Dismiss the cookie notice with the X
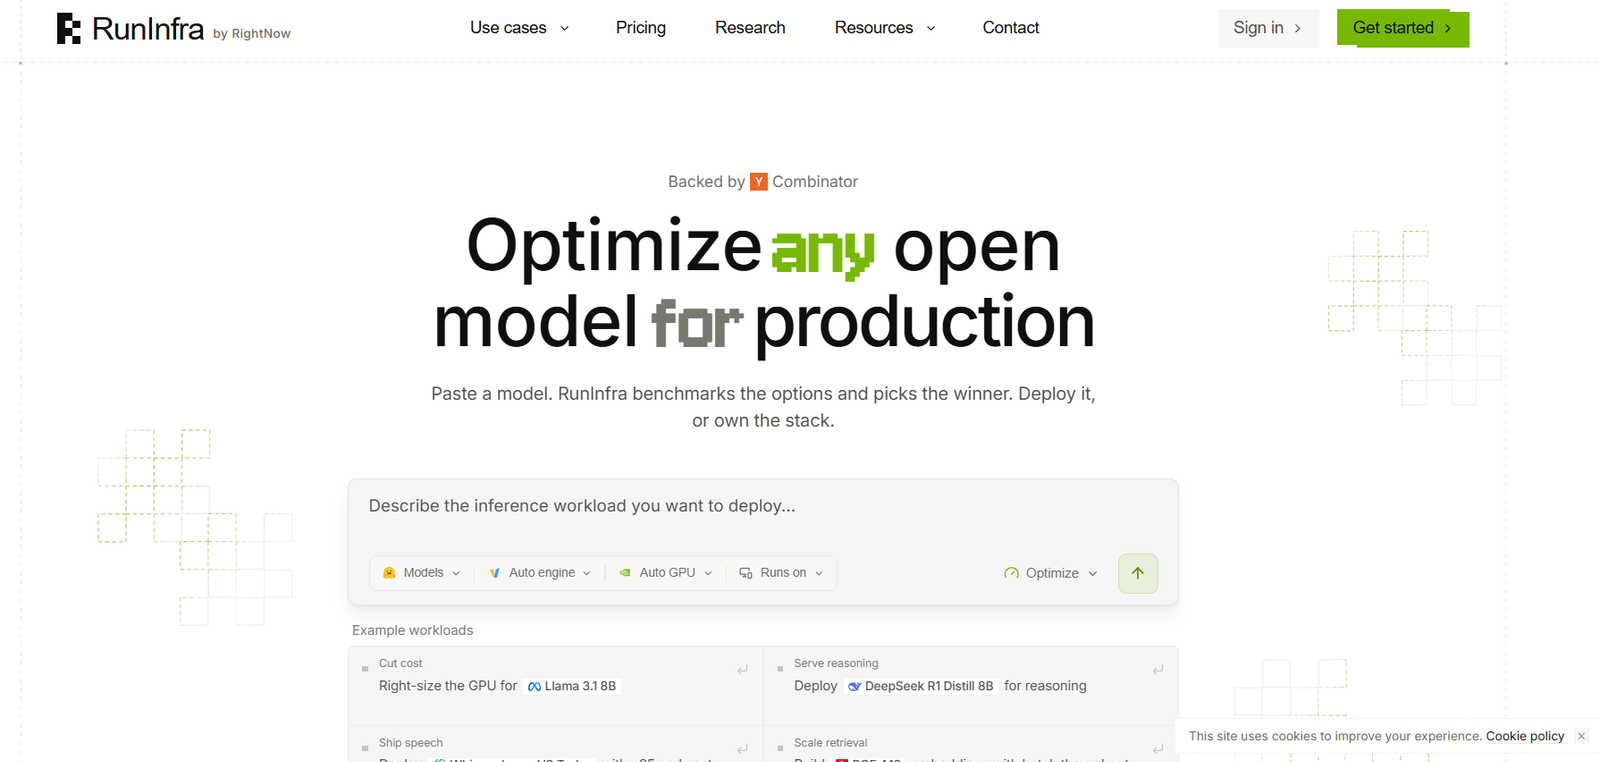Image resolution: width=1600 pixels, height=762 pixels. click(x=1581, y=736)
